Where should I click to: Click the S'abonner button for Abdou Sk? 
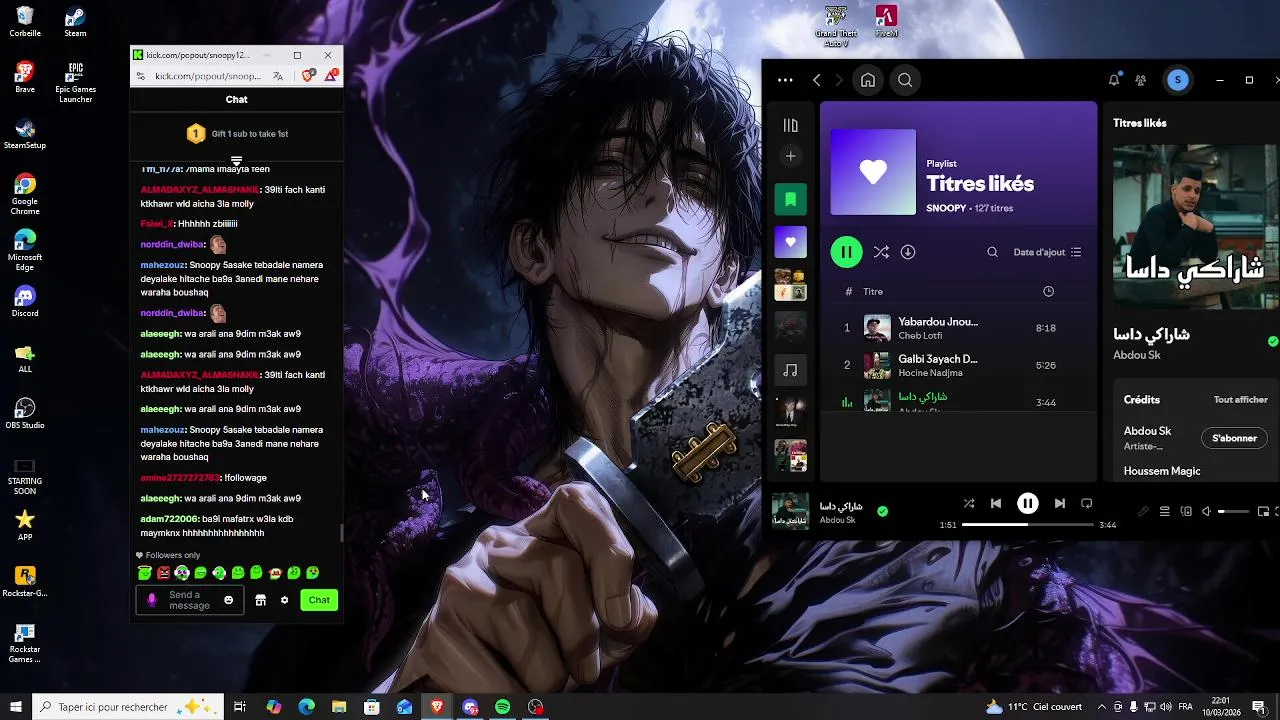point(1234,438)
